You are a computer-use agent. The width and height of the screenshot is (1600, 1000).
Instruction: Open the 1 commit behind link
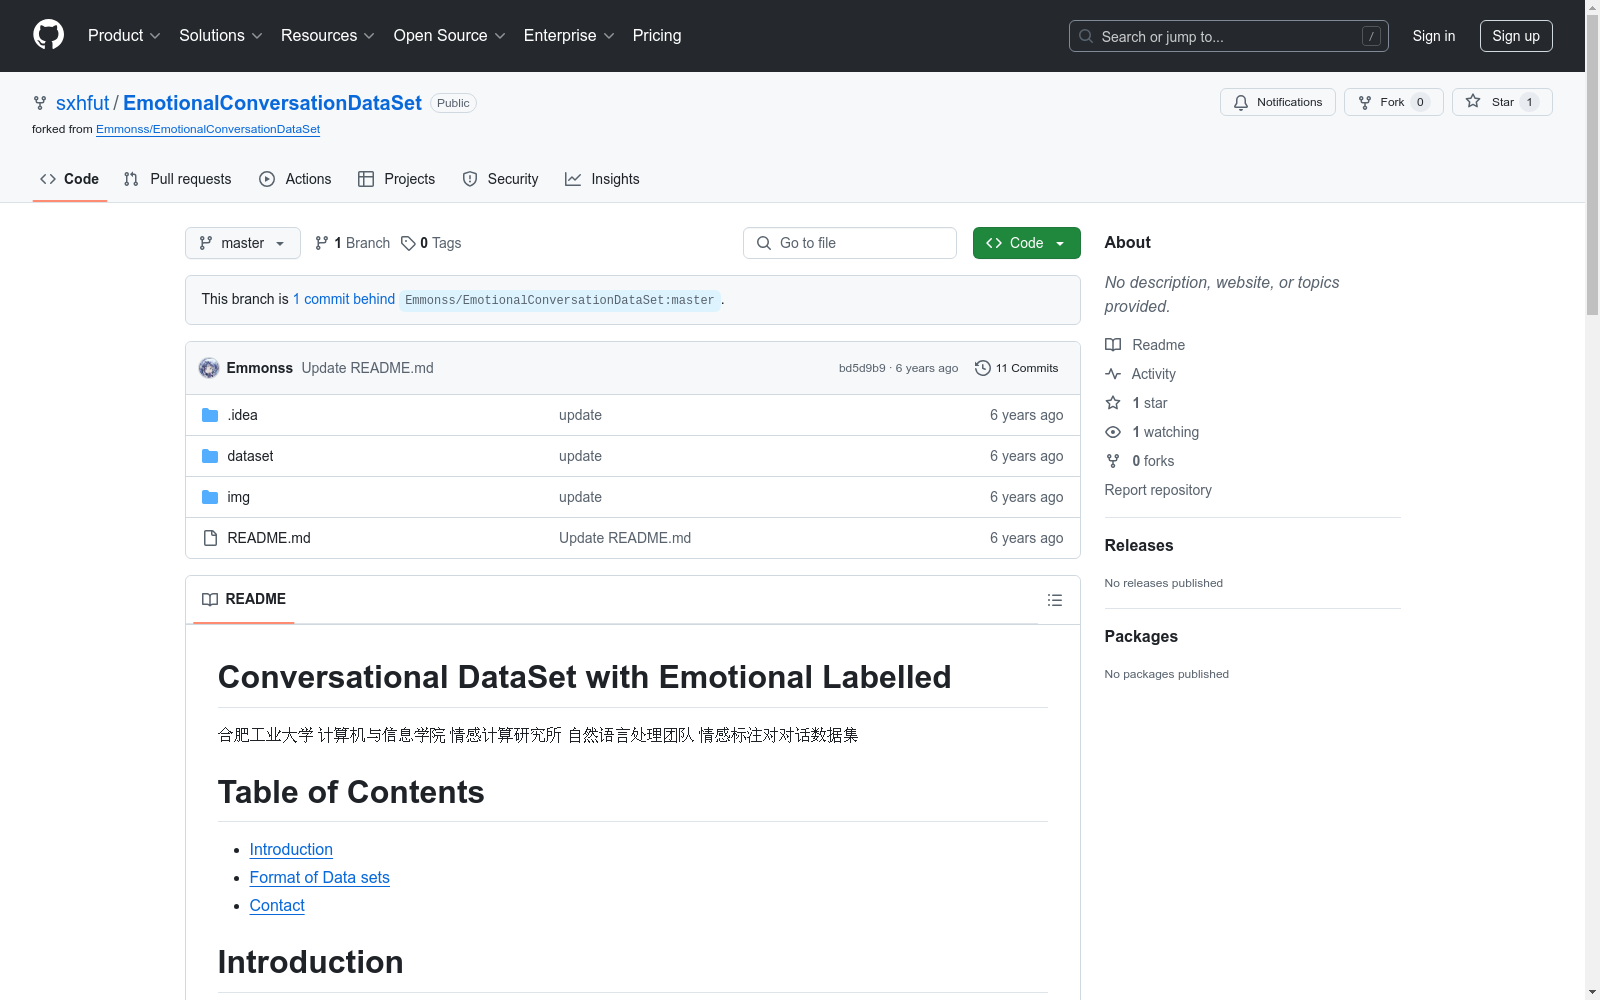tap(344, 299)
